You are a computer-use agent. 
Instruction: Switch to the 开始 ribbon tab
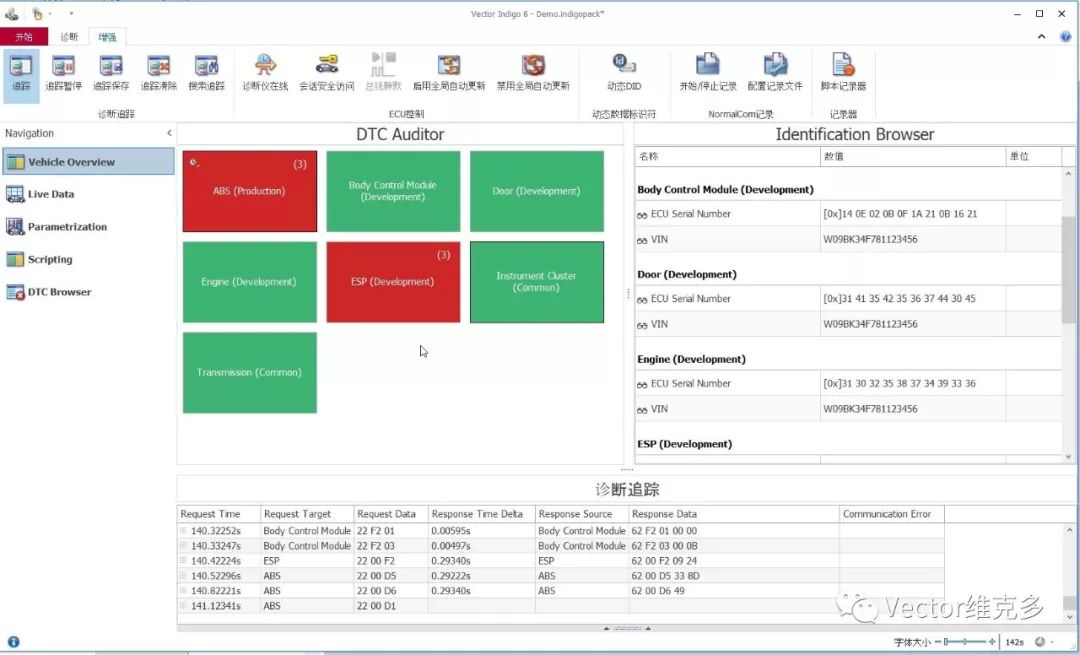24,37
